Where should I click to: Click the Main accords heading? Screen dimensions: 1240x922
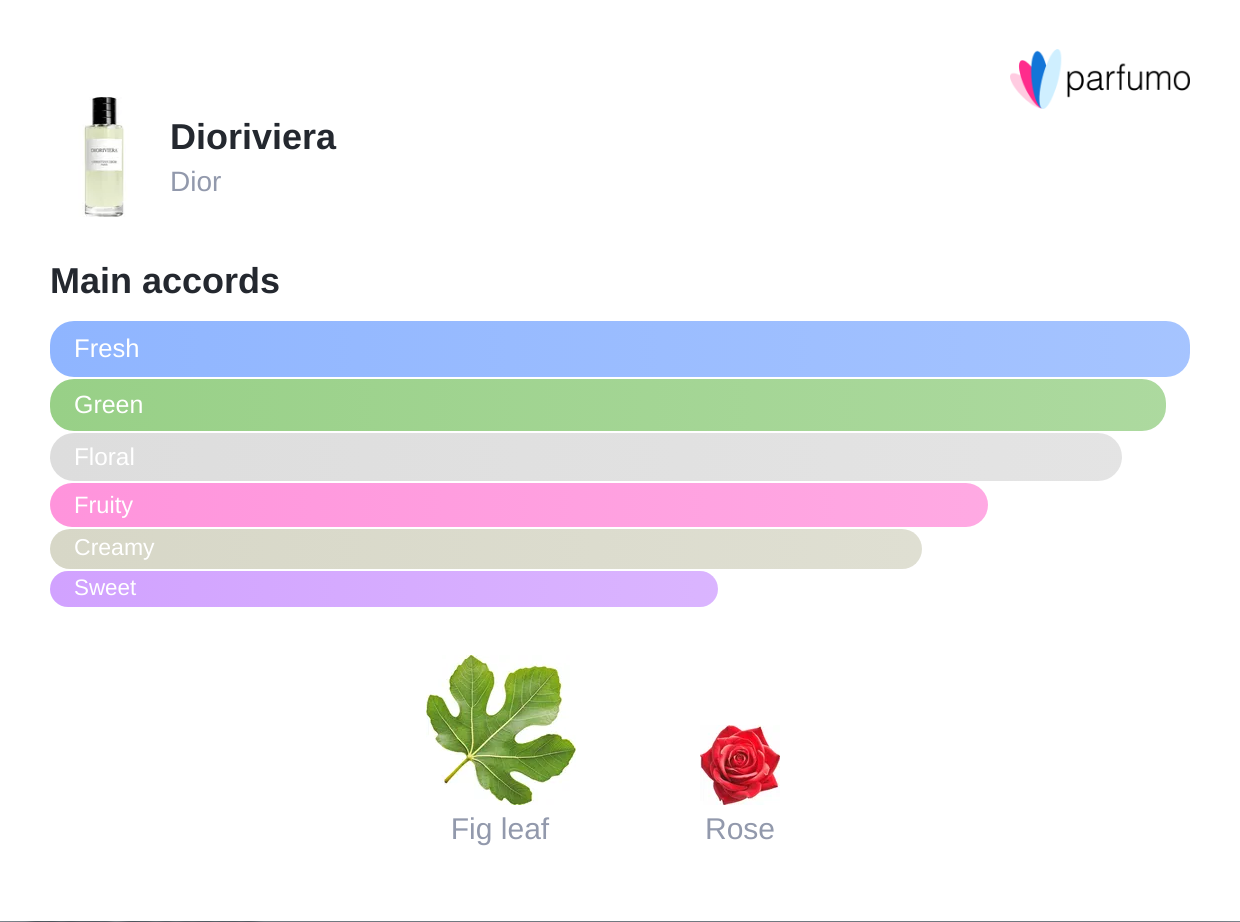click(x=165, y=281)
